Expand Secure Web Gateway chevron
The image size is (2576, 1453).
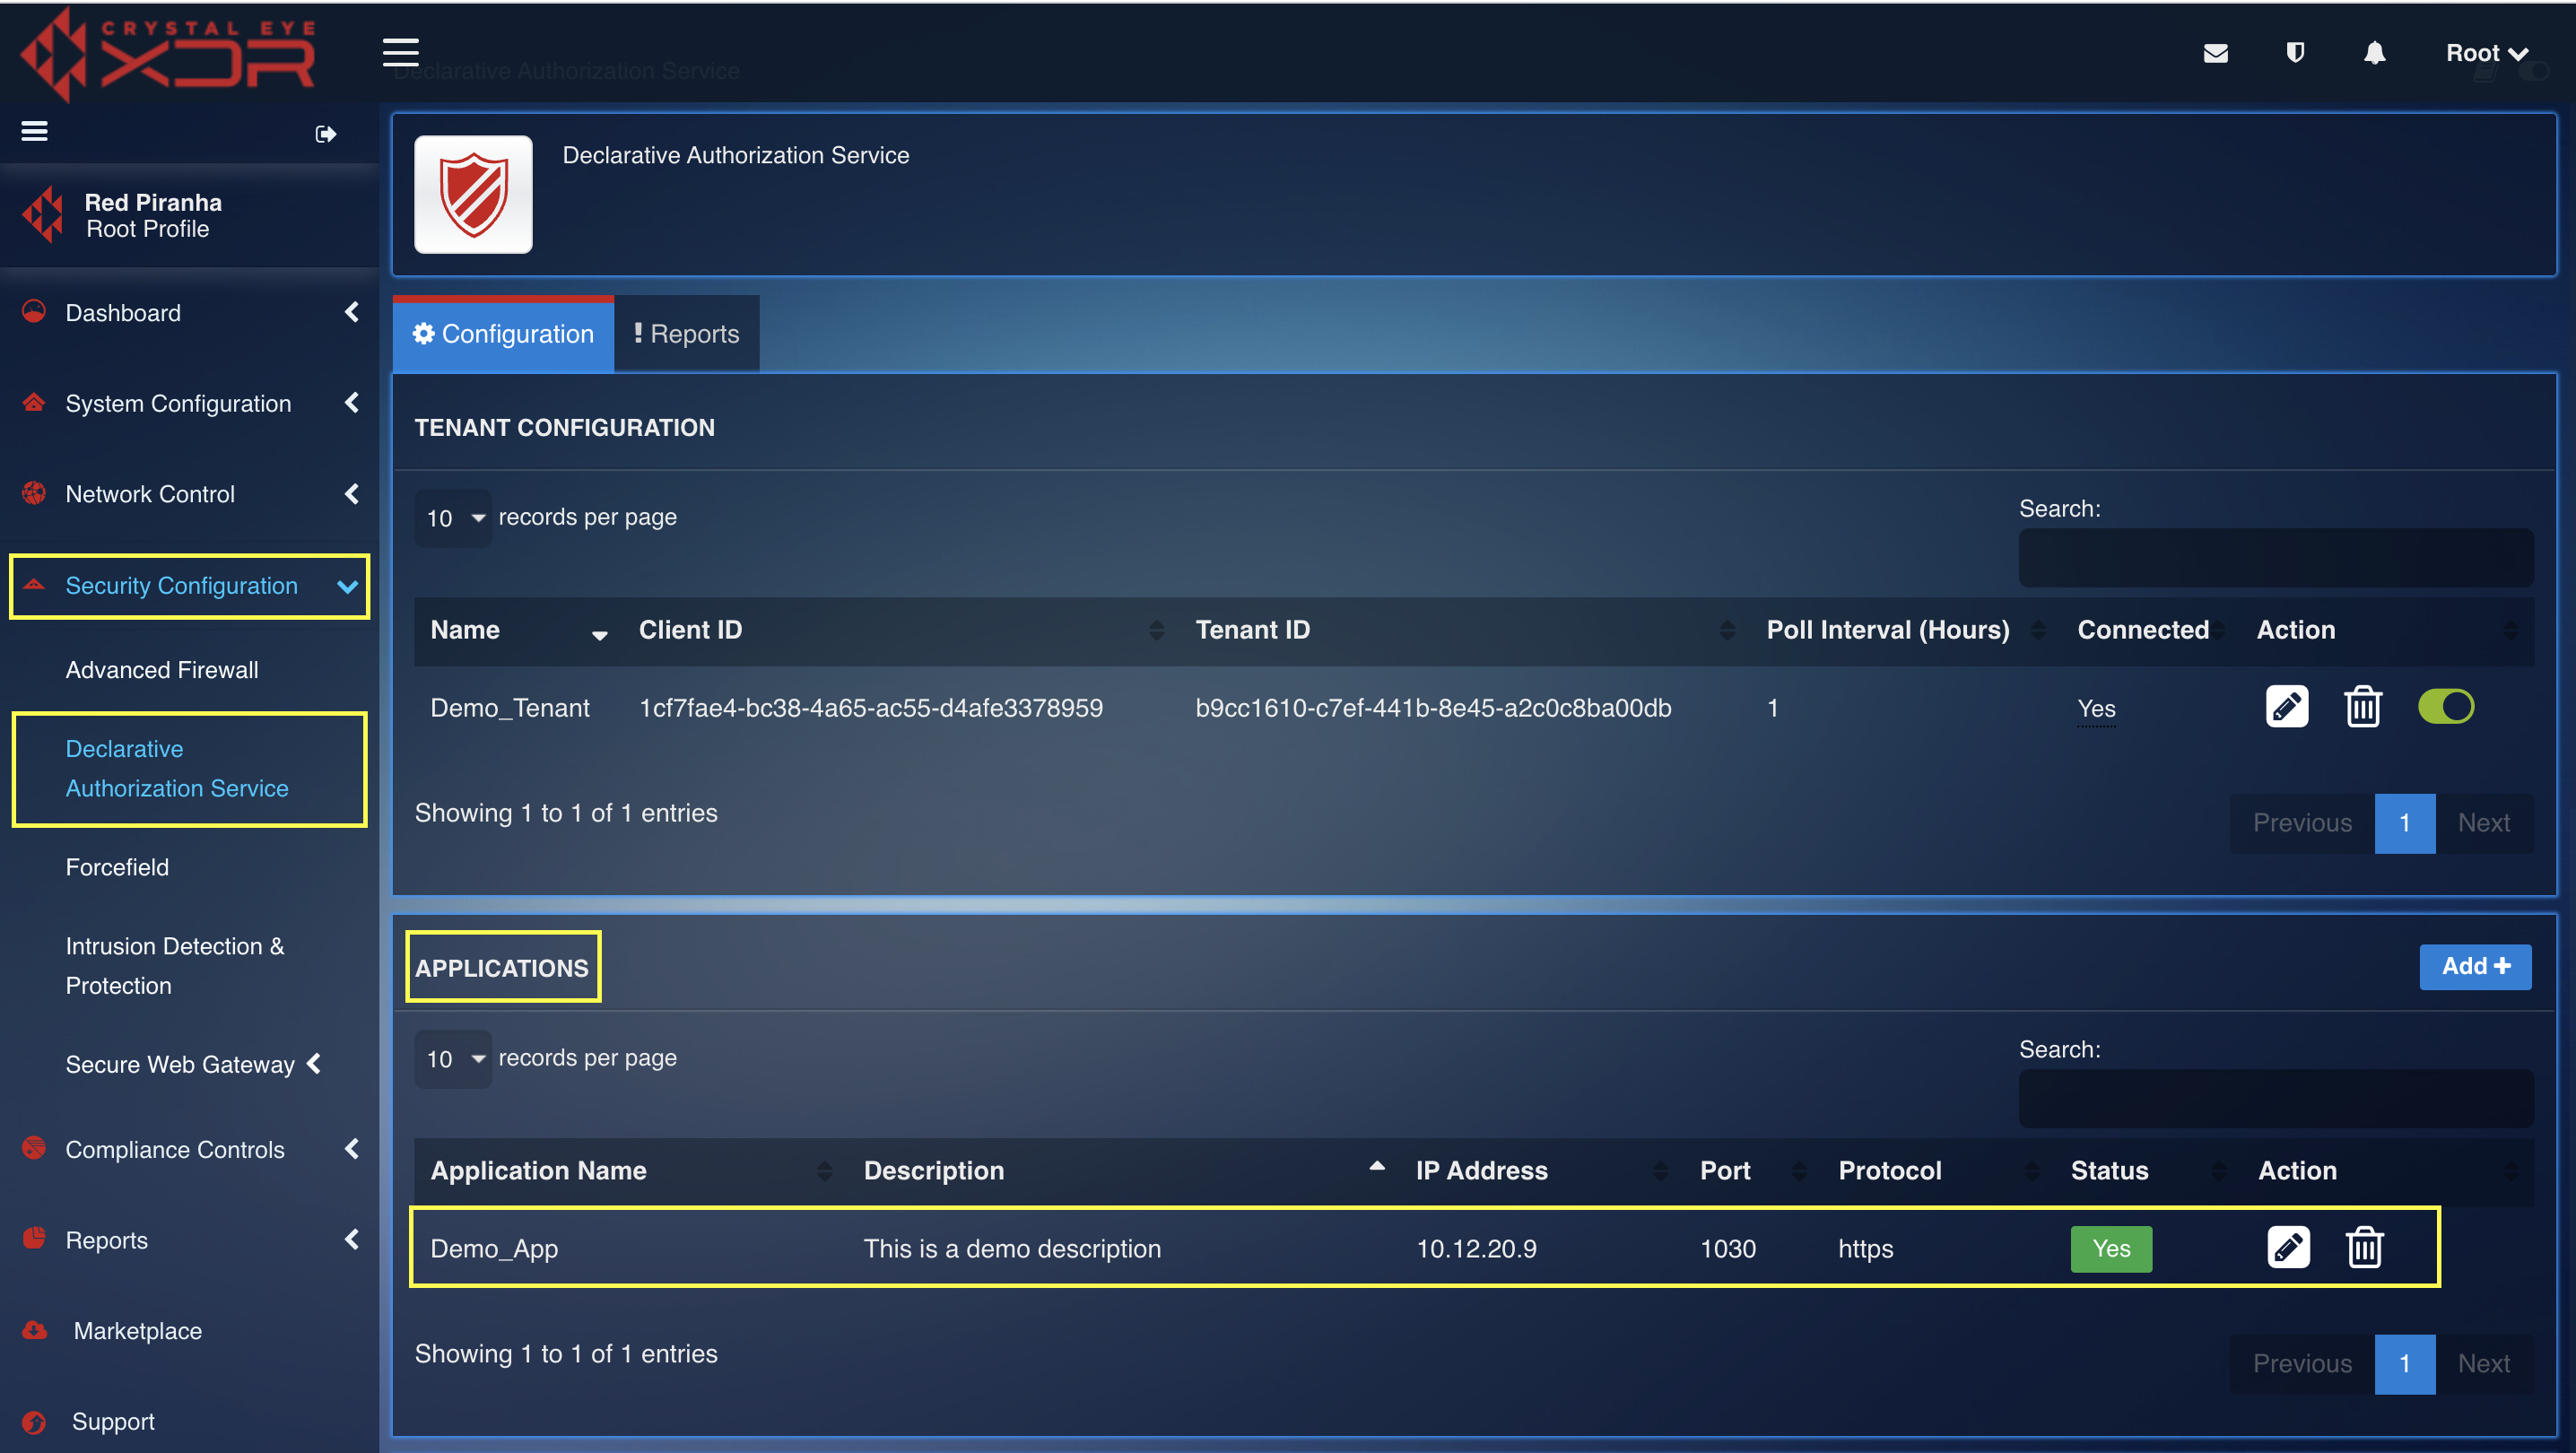pos(314,1064)
